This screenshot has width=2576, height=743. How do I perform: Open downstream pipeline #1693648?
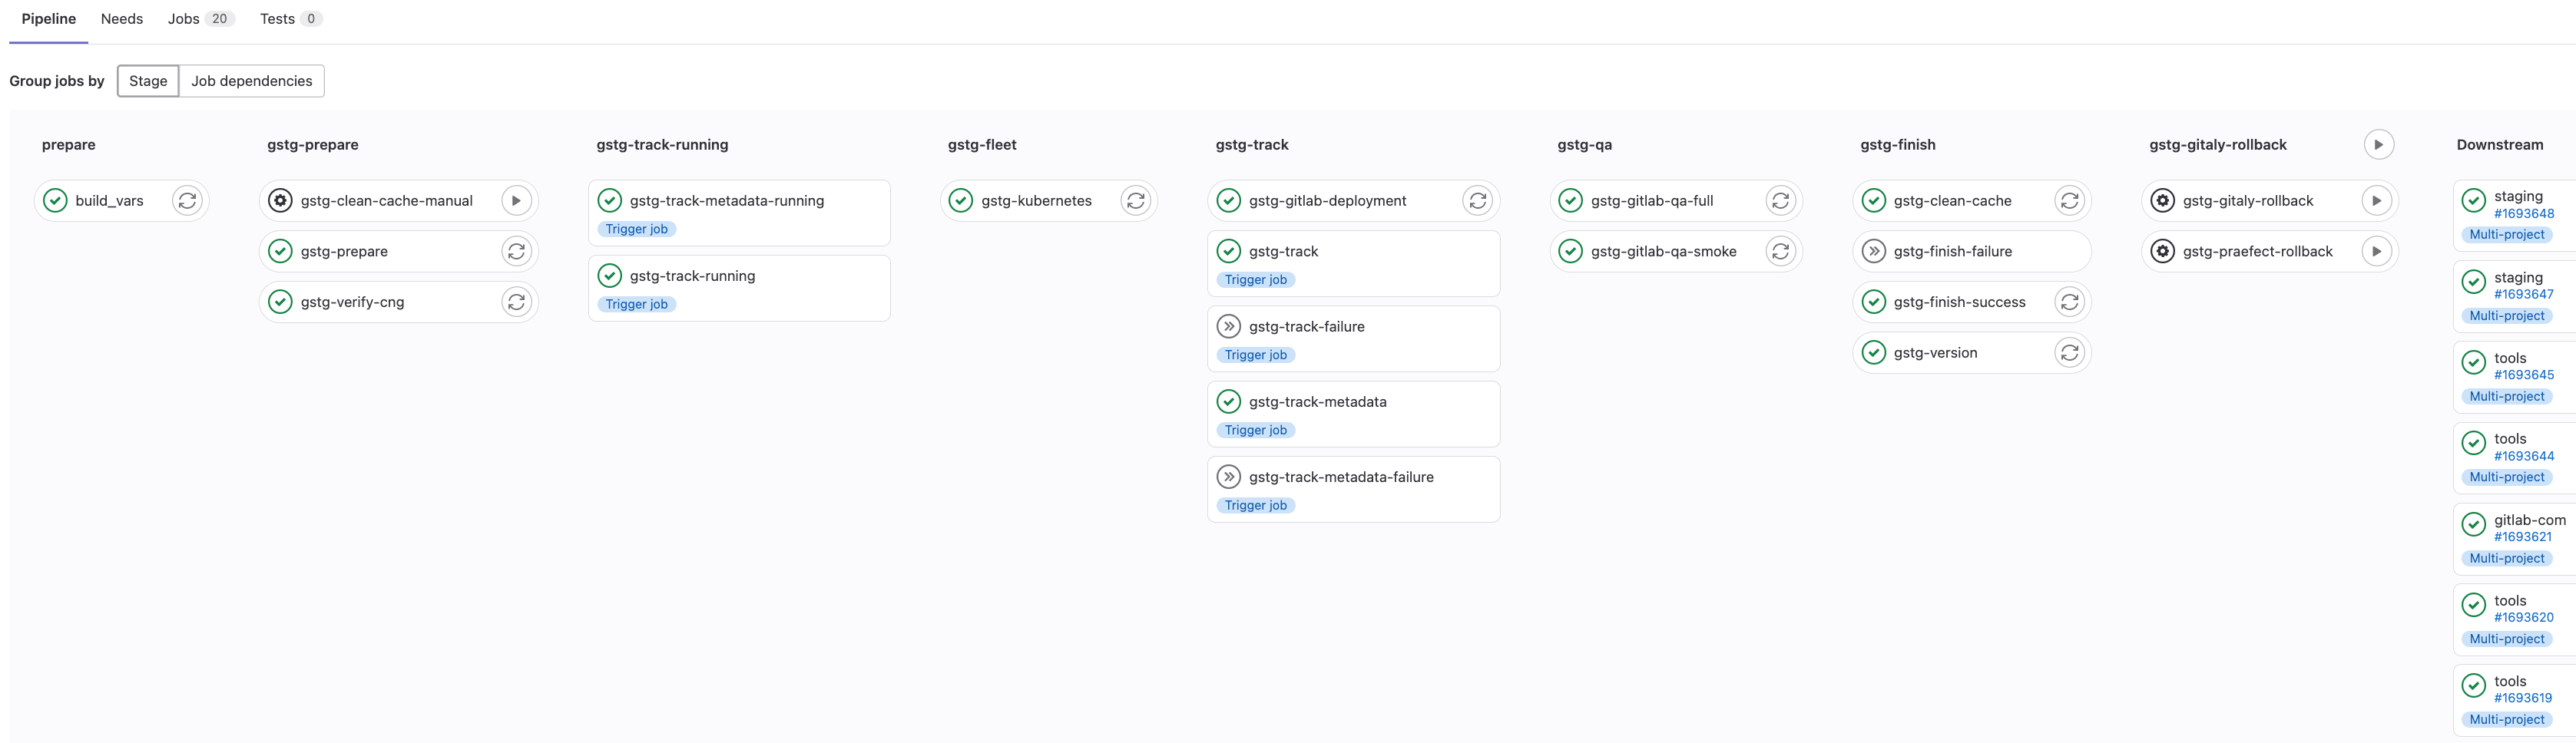click(2523, 213)
